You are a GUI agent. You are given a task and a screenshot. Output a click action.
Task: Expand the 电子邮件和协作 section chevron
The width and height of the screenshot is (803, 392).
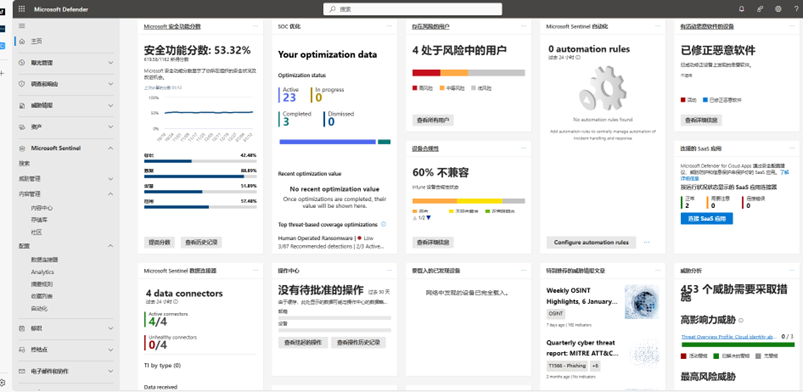pyautogui.click(x=111, y=371)
